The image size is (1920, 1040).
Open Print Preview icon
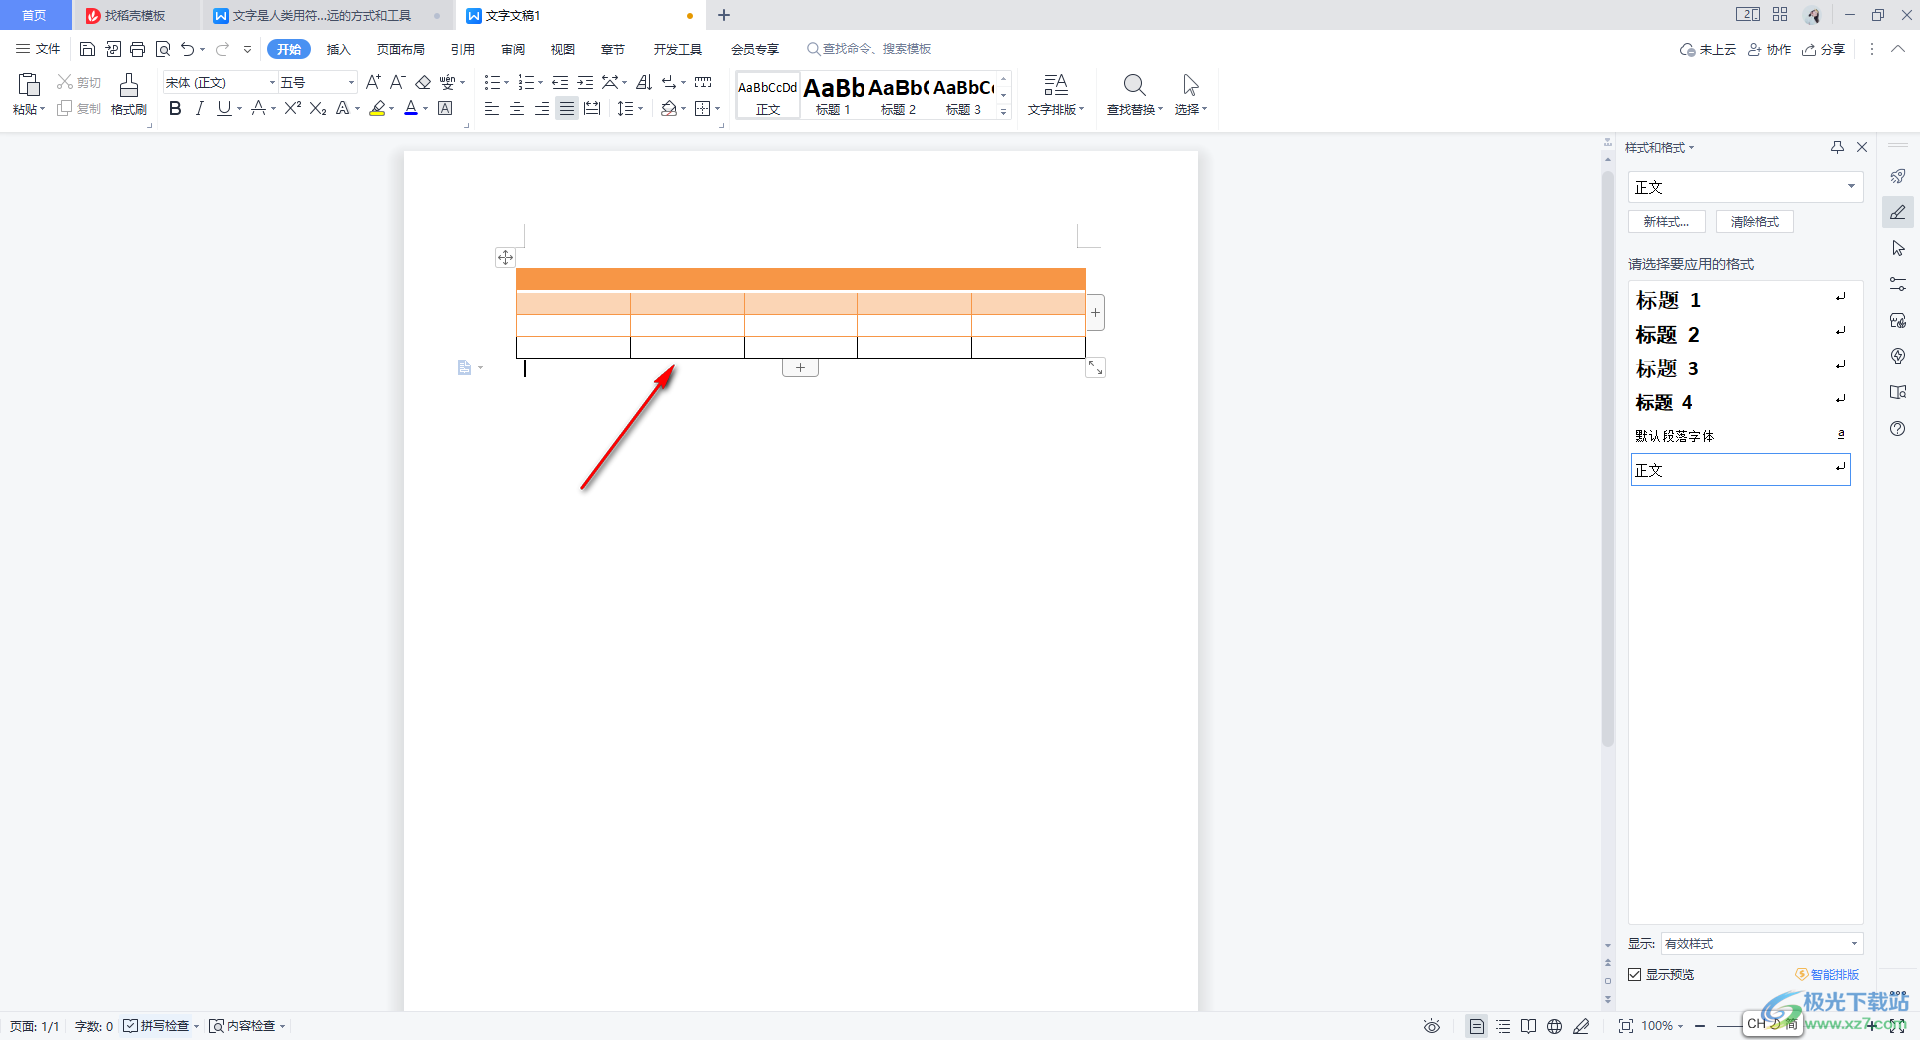tap(163, 49)
